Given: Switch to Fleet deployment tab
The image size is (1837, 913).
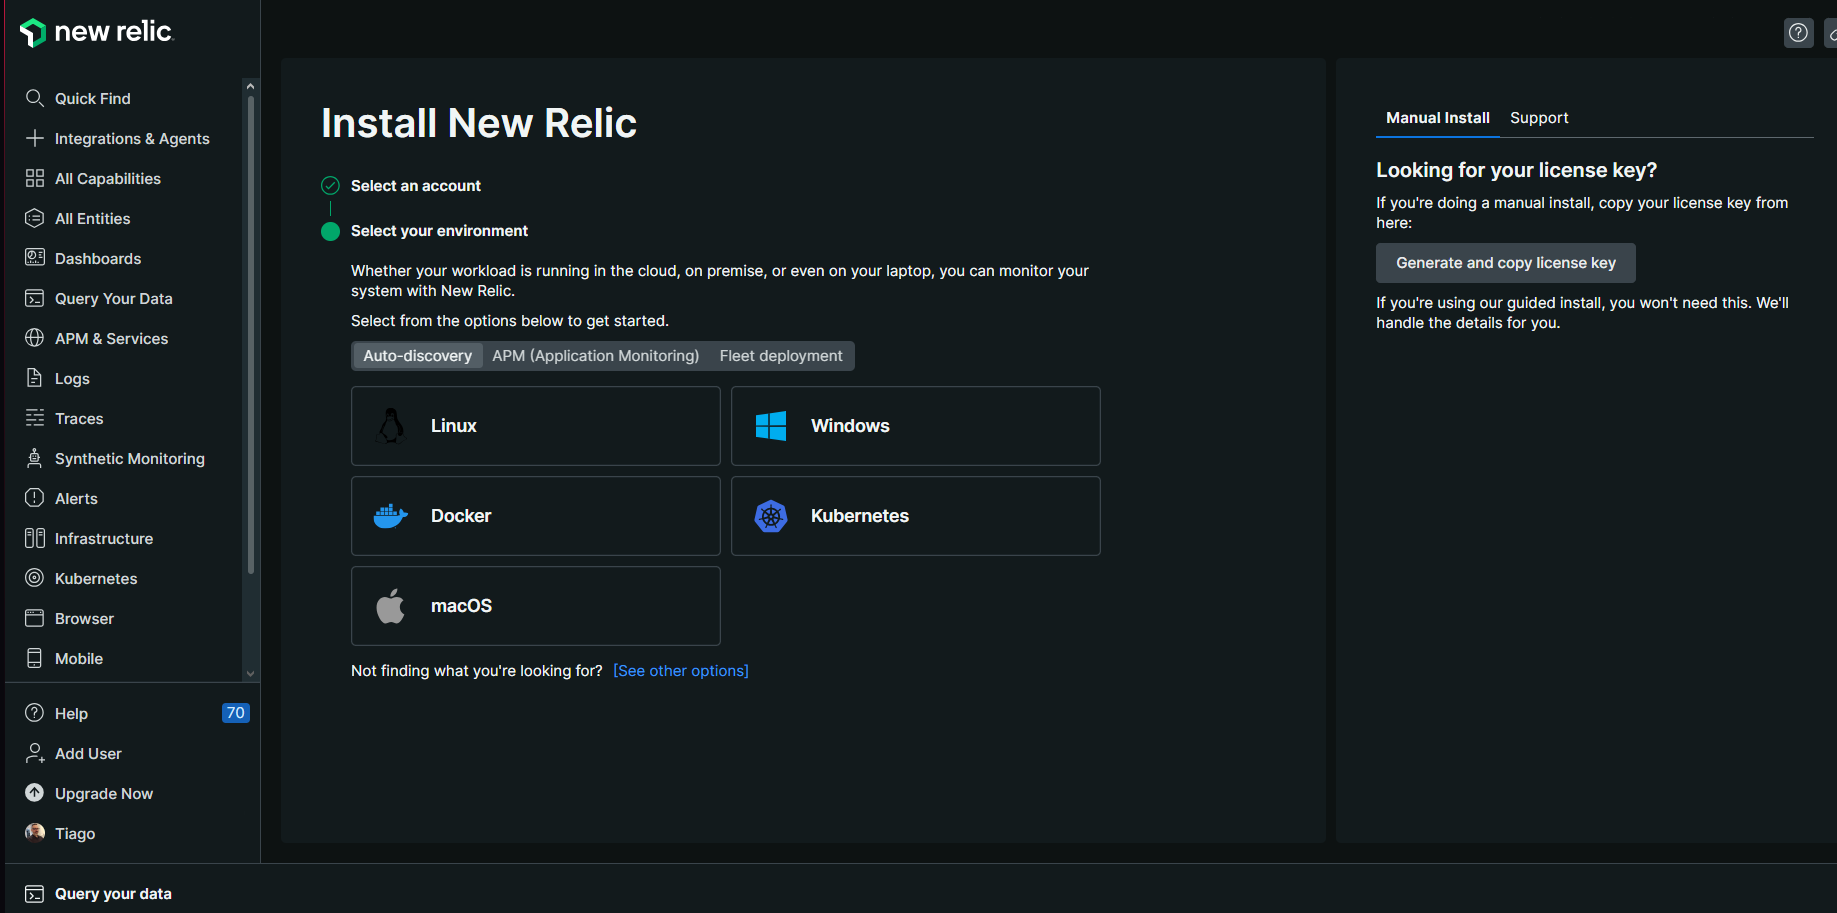Looking at the screenshot, I should [781, 356].
